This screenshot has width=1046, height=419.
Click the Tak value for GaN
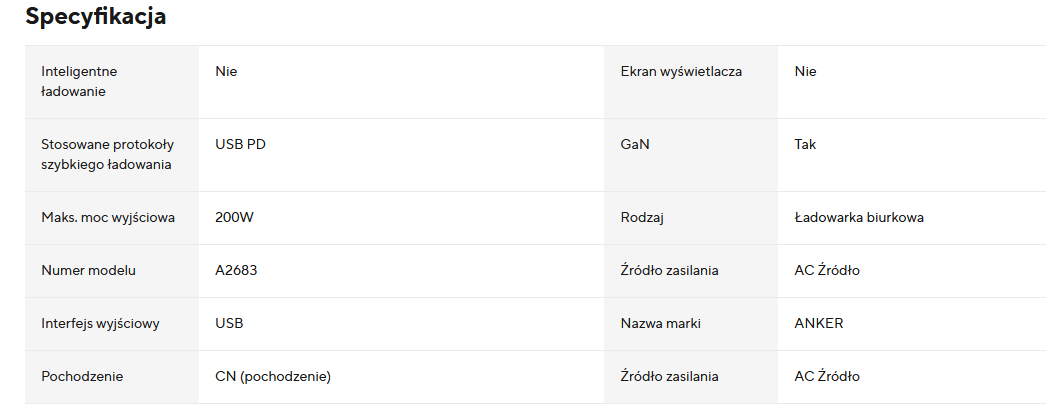click(x=805, y=144)
